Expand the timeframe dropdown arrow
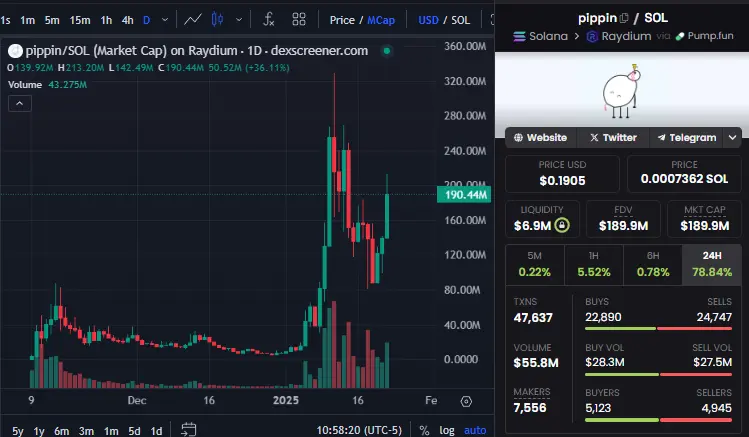749x437 pixels. click(x=165, y=20)
